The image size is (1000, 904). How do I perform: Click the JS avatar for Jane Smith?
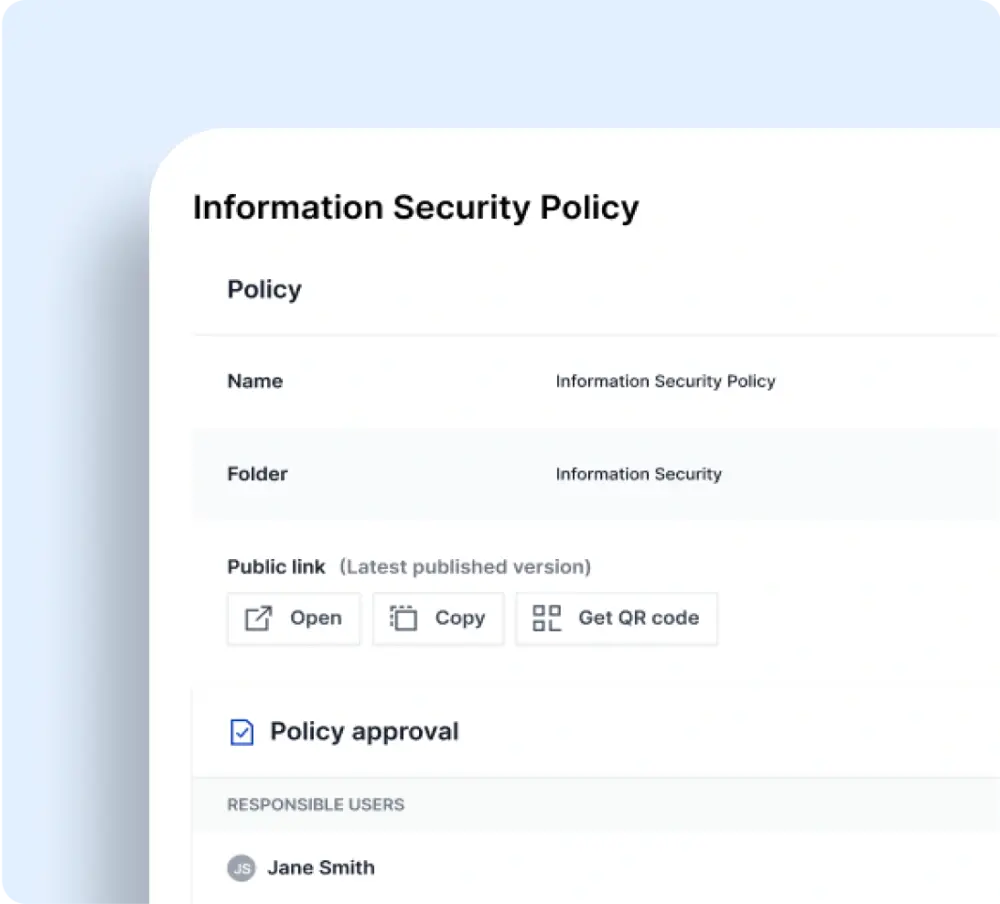(x=241, y=868)
